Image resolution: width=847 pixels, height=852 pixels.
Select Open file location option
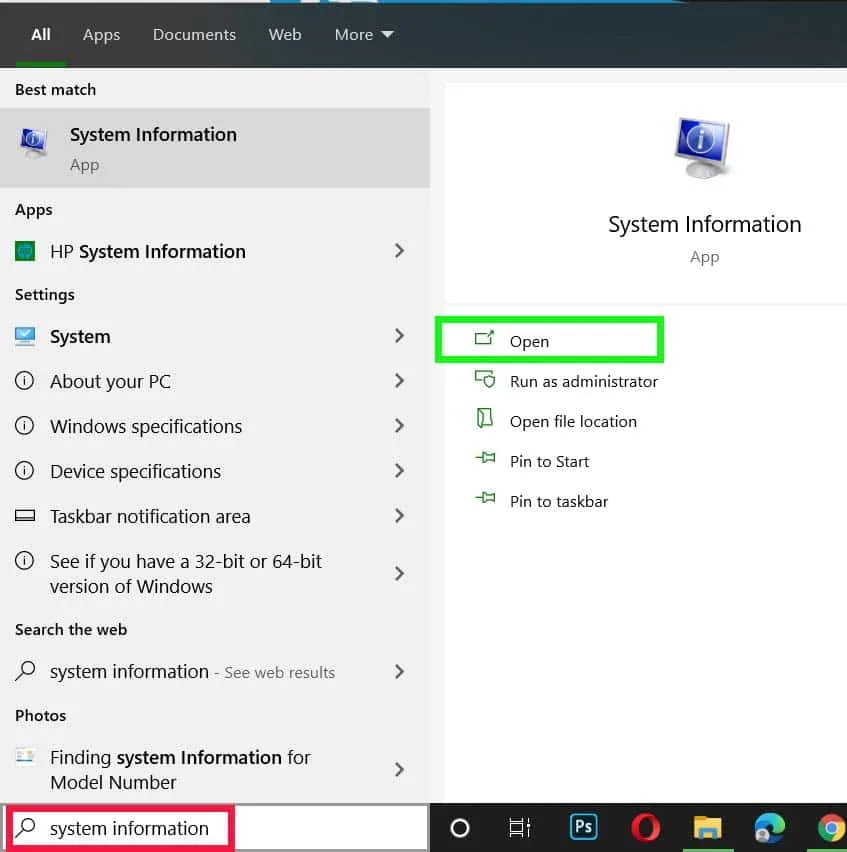click(572, 421)
